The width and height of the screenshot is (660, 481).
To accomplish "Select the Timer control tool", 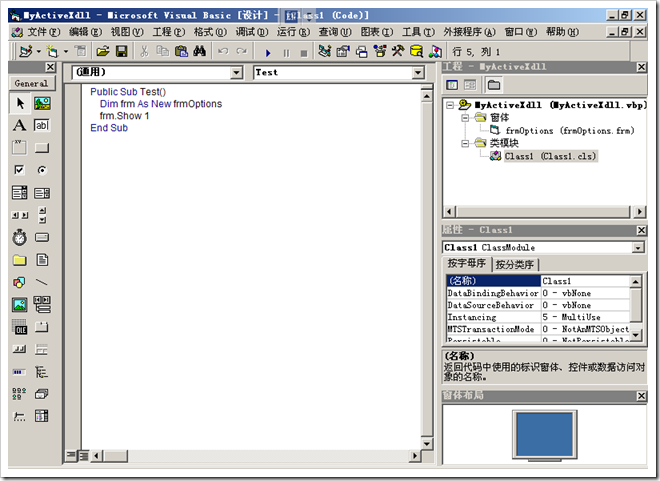I will click(x=19, y=238).
